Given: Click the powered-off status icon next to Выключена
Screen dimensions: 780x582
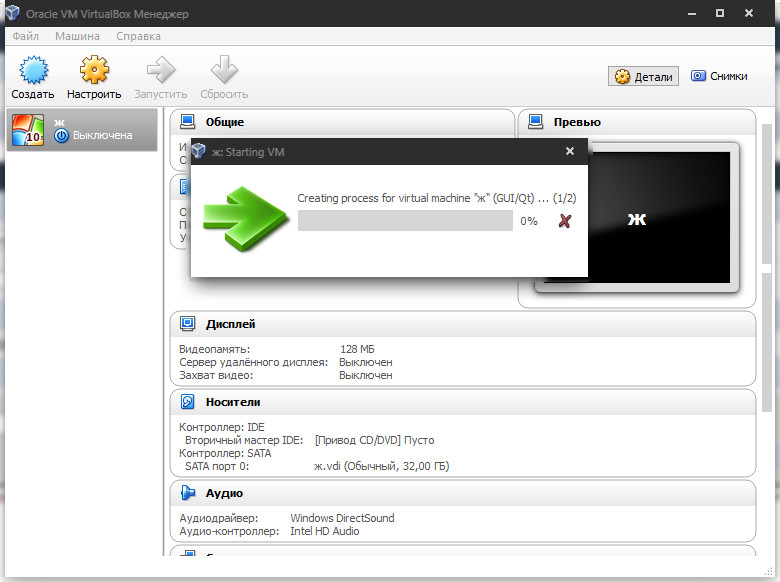Looking at the screenshot, I should 61,135.
